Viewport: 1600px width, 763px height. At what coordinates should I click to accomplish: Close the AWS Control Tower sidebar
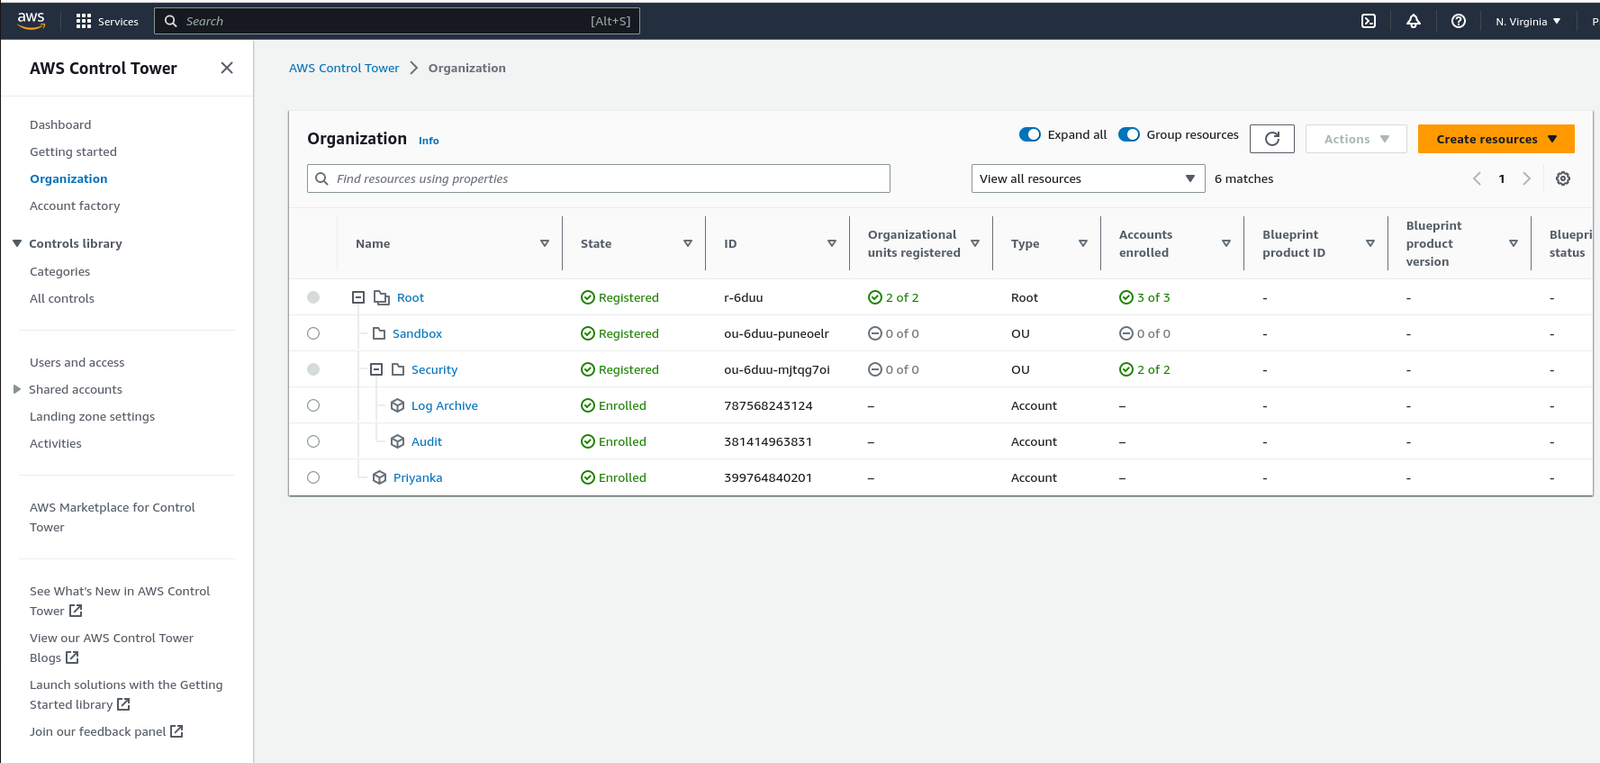227,68
